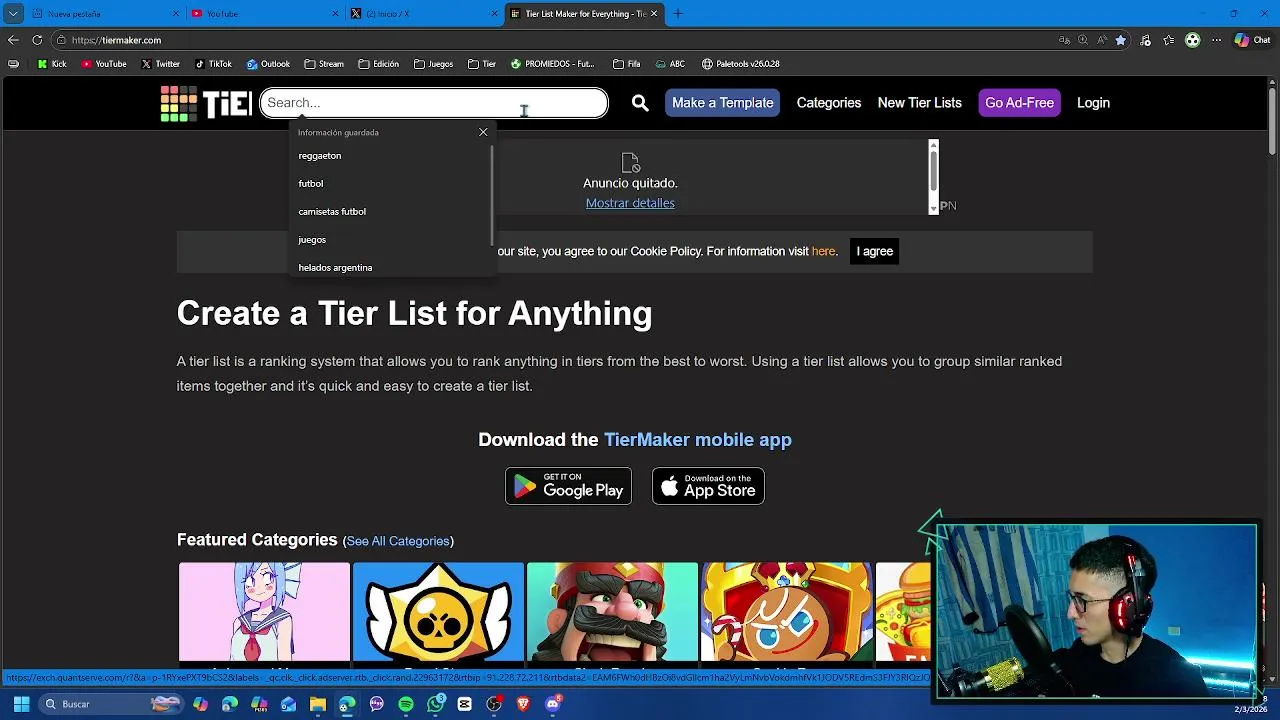Viewport: 1280px width, 720px height.
Task: Open the TikTok bookmark
Action: coord(213,64)
